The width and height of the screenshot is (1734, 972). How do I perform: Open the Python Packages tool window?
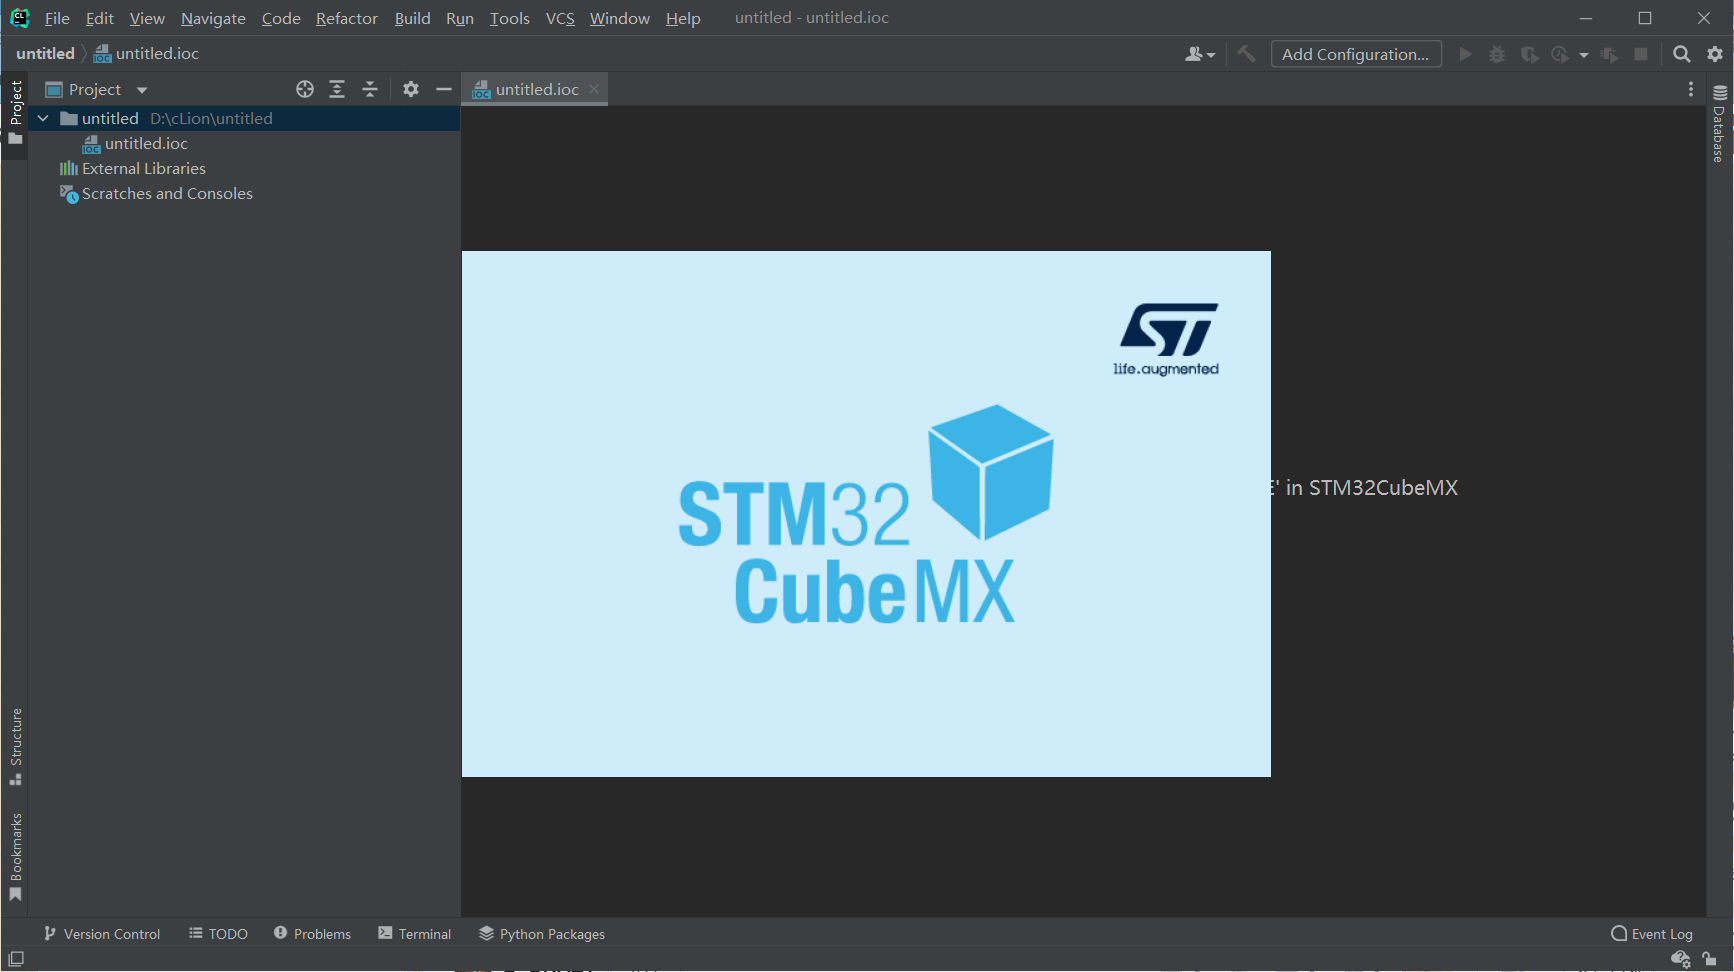tap(541, 933)
